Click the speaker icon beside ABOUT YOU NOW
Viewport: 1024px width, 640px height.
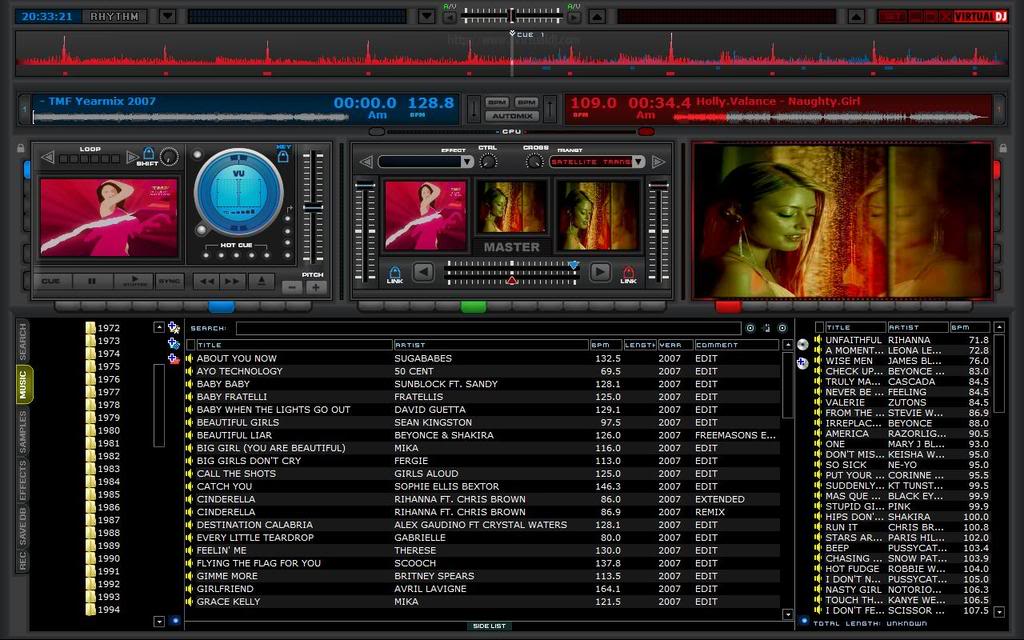190,359
